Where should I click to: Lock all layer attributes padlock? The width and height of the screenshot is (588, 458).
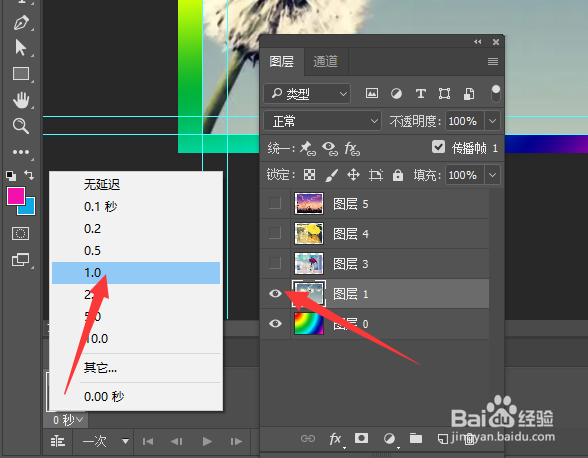pos(398,175)
